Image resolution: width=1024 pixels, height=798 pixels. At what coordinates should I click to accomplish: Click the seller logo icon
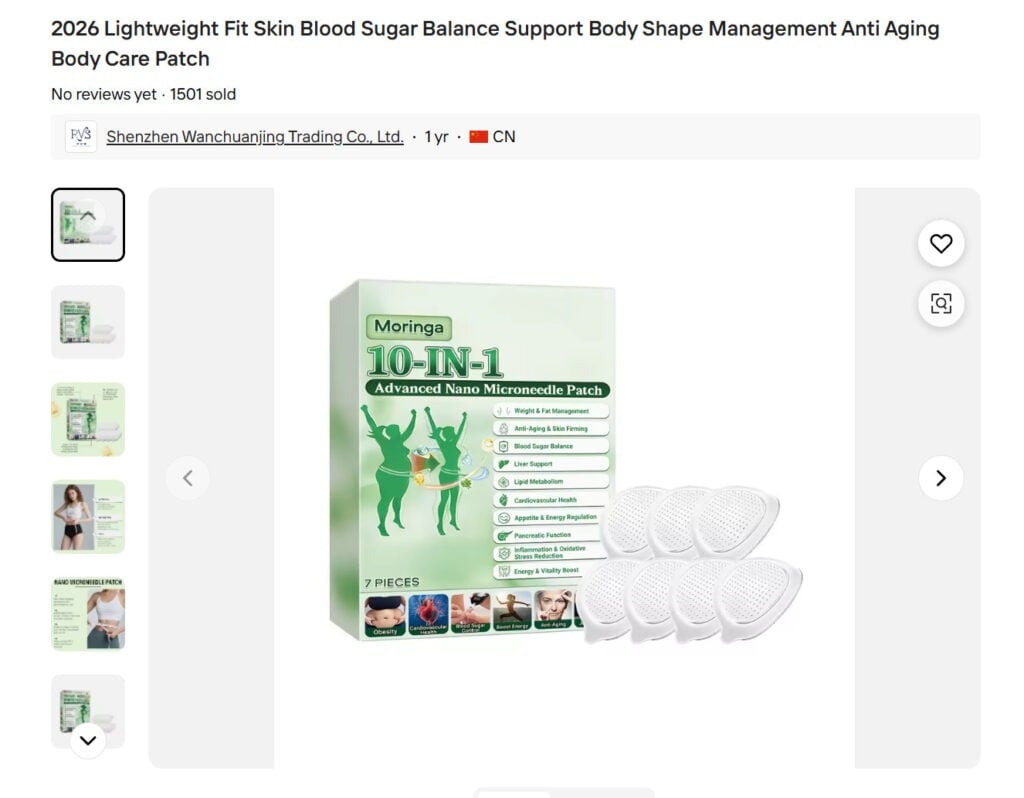pos(81,136)
